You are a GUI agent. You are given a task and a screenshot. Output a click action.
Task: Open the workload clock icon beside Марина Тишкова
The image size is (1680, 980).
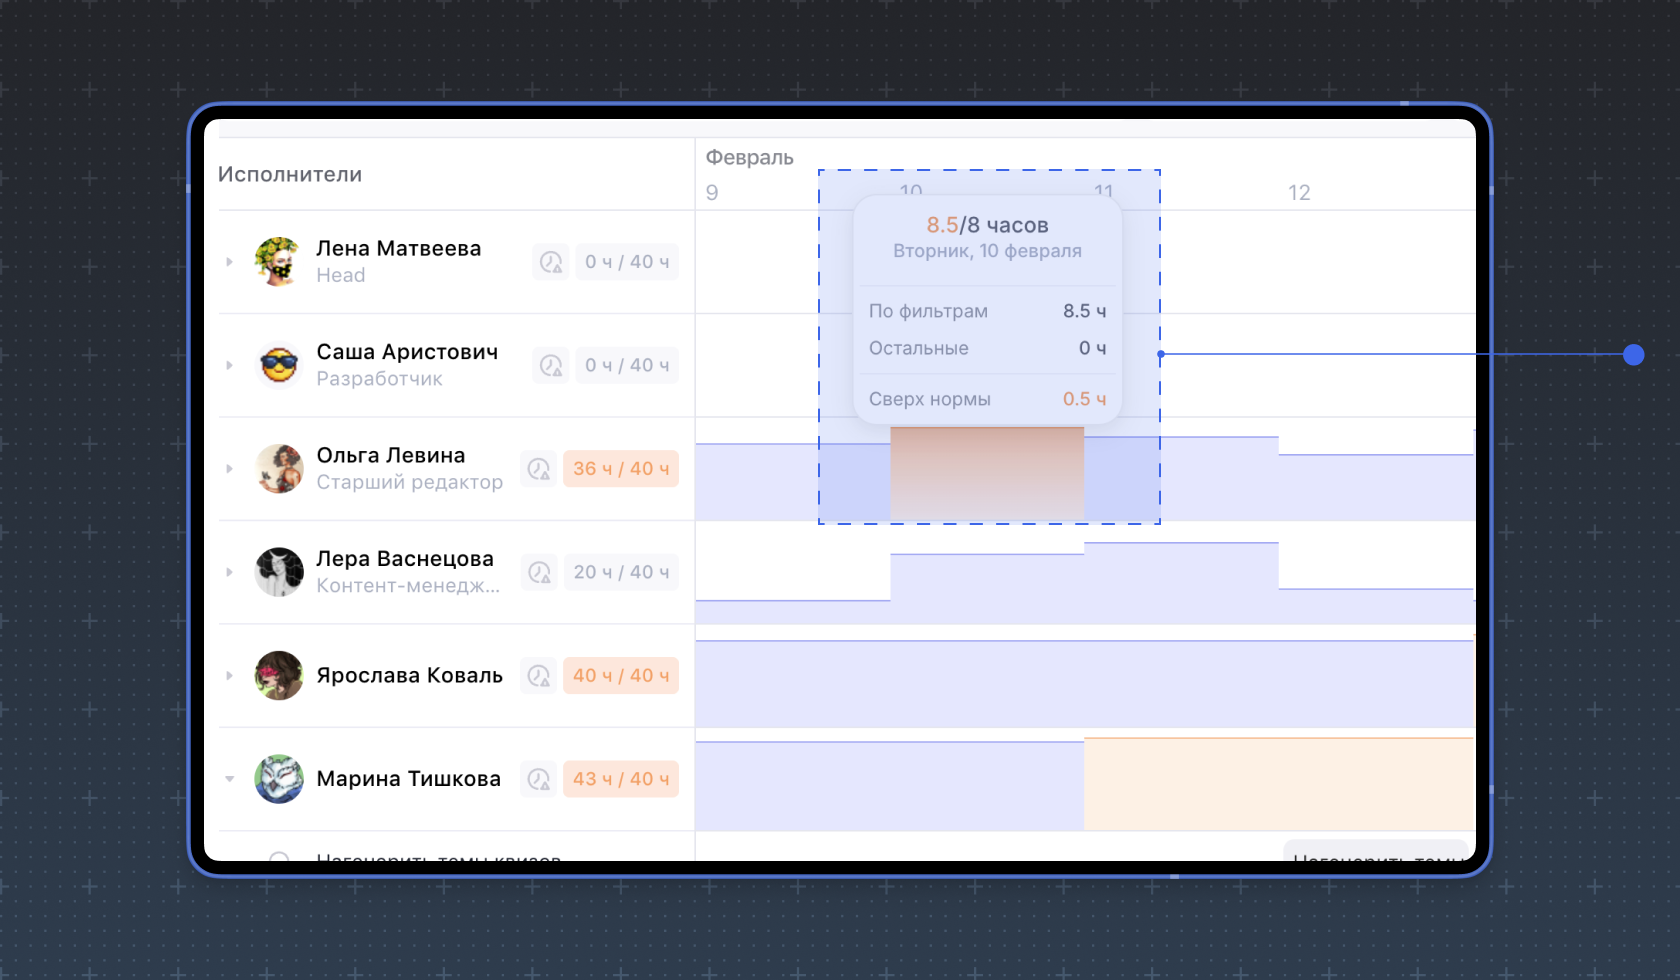(539, 779)
